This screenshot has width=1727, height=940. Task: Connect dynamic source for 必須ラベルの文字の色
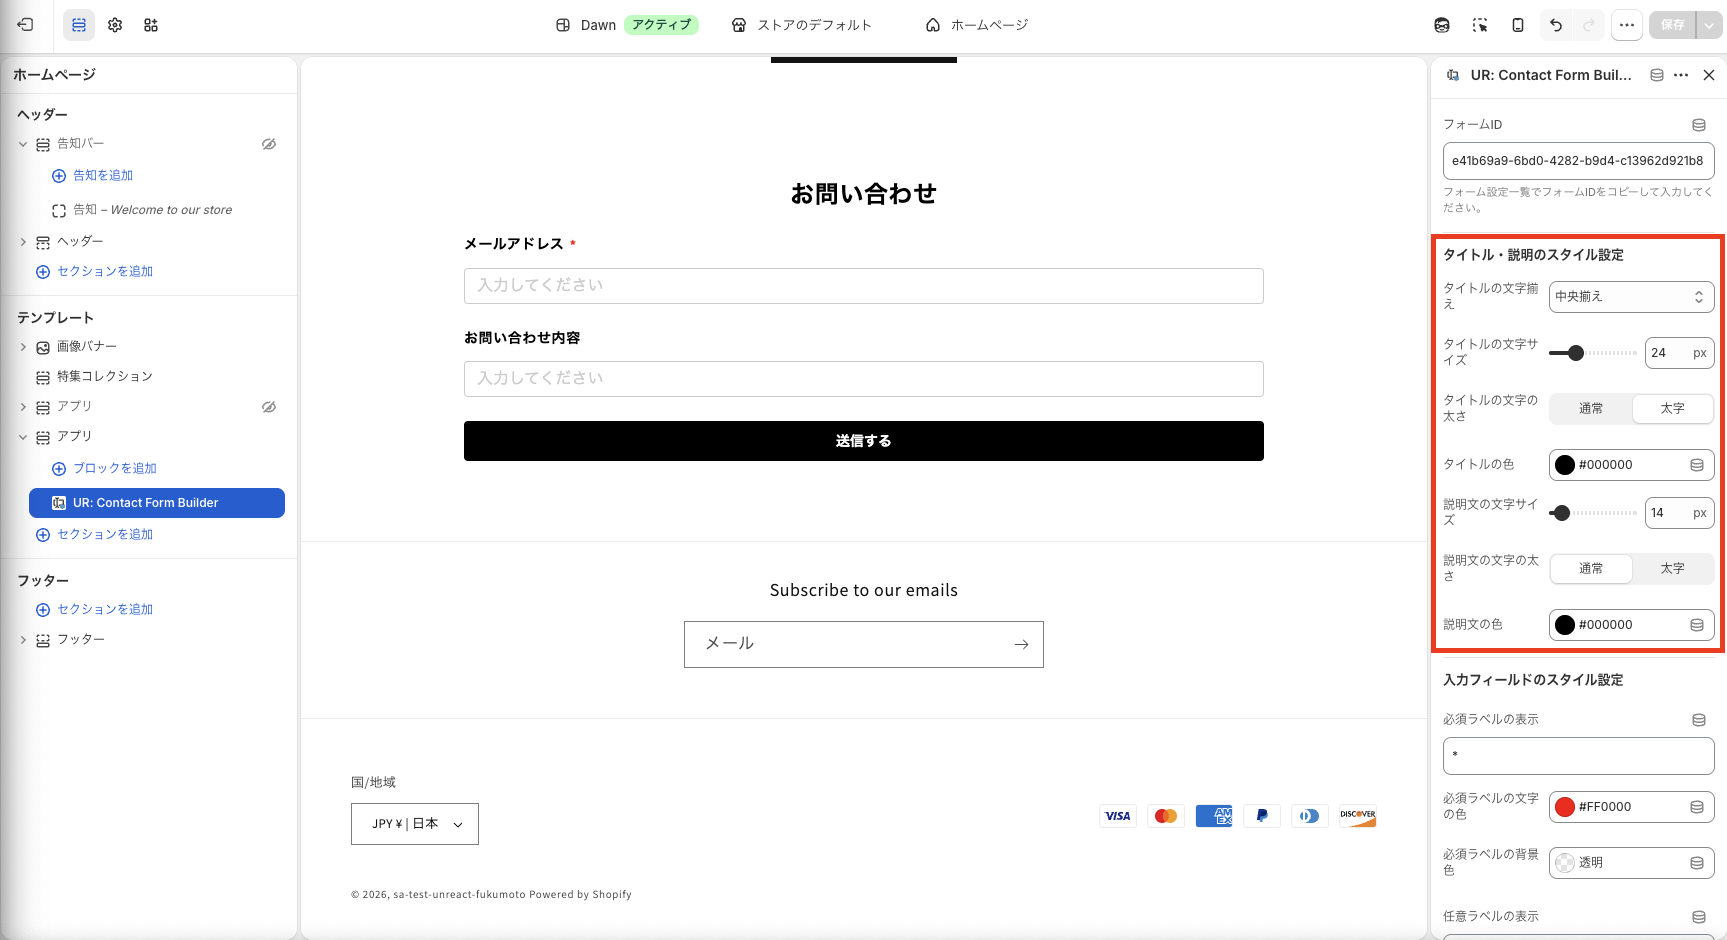point(1697,807)
